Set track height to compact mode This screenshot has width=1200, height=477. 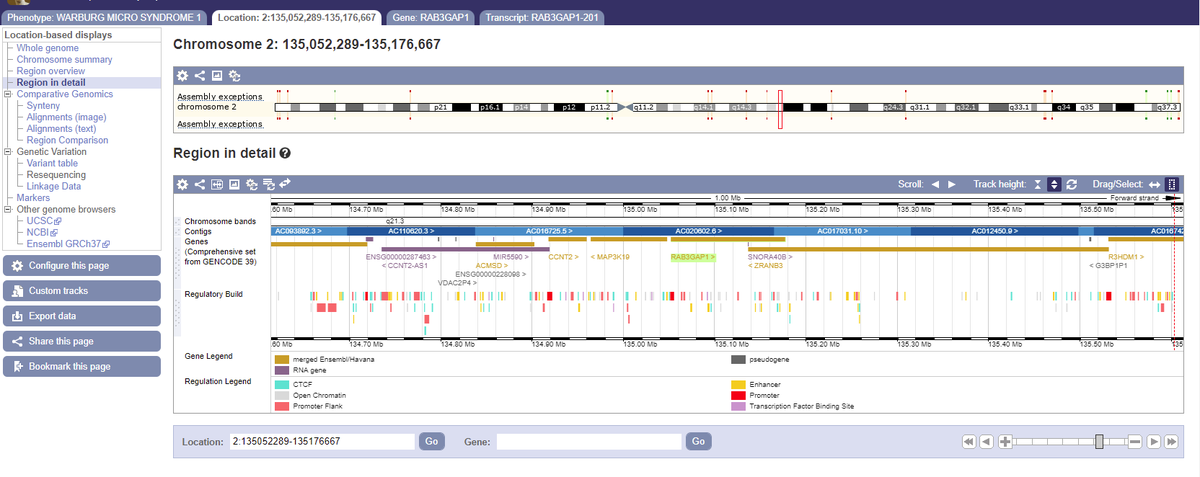(x=1038, y=184)
